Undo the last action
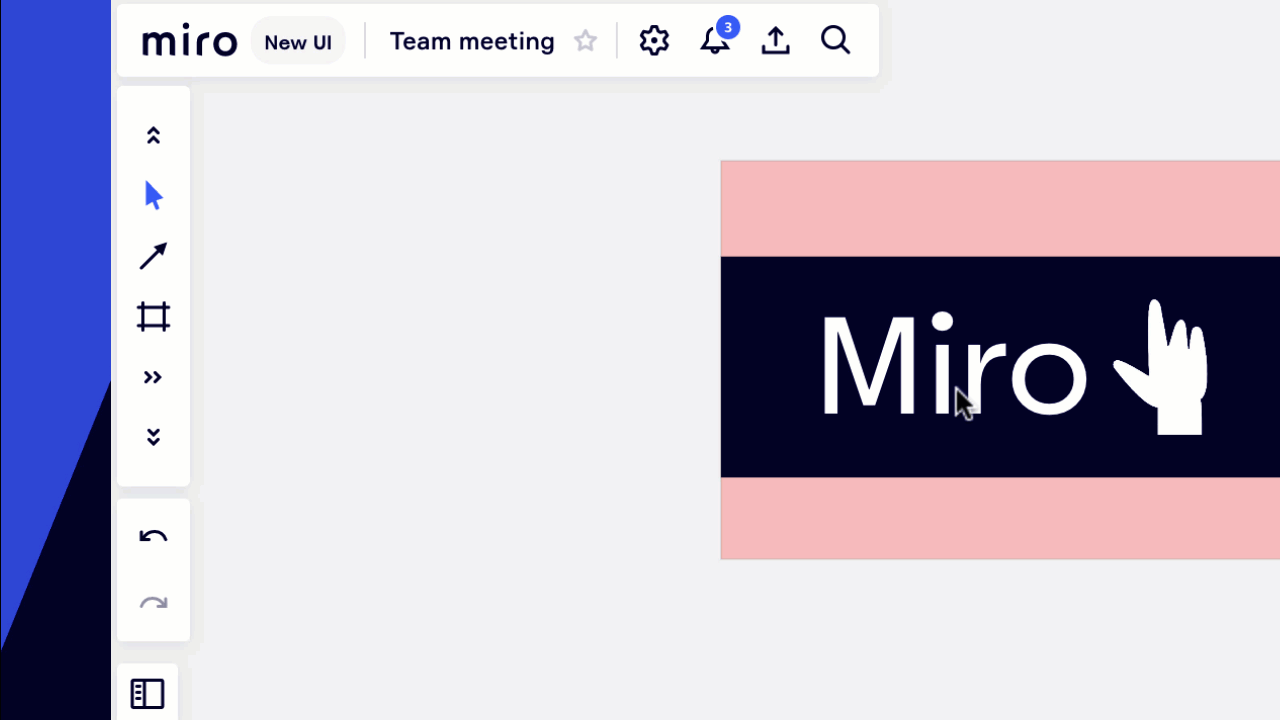1280x720 pixels. pyautogui.click(x=153, y=537)
